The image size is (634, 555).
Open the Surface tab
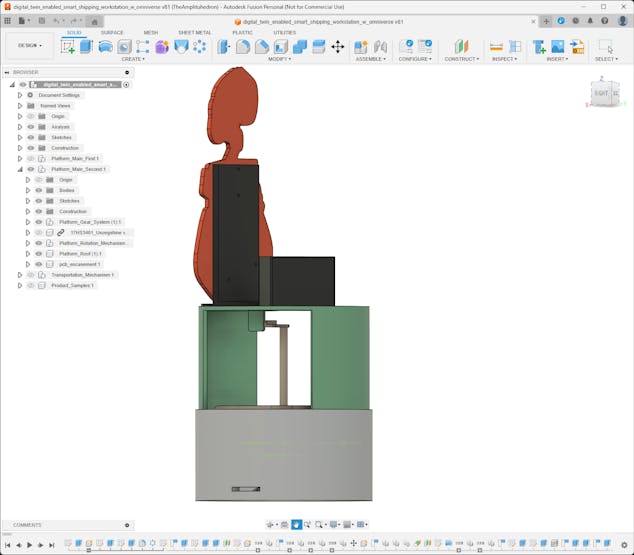(x=112, y=32)
